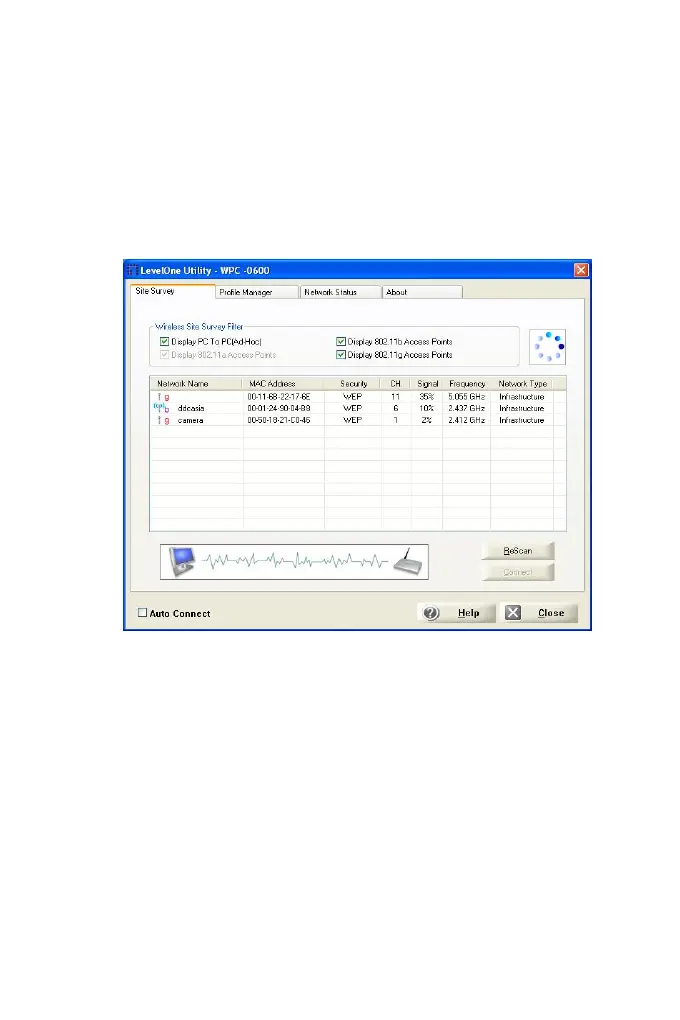Click MAC address 00-50-18-21-C0-46
The width and height of the screenshot is (680, 1020).
click(x=279, y=420)
